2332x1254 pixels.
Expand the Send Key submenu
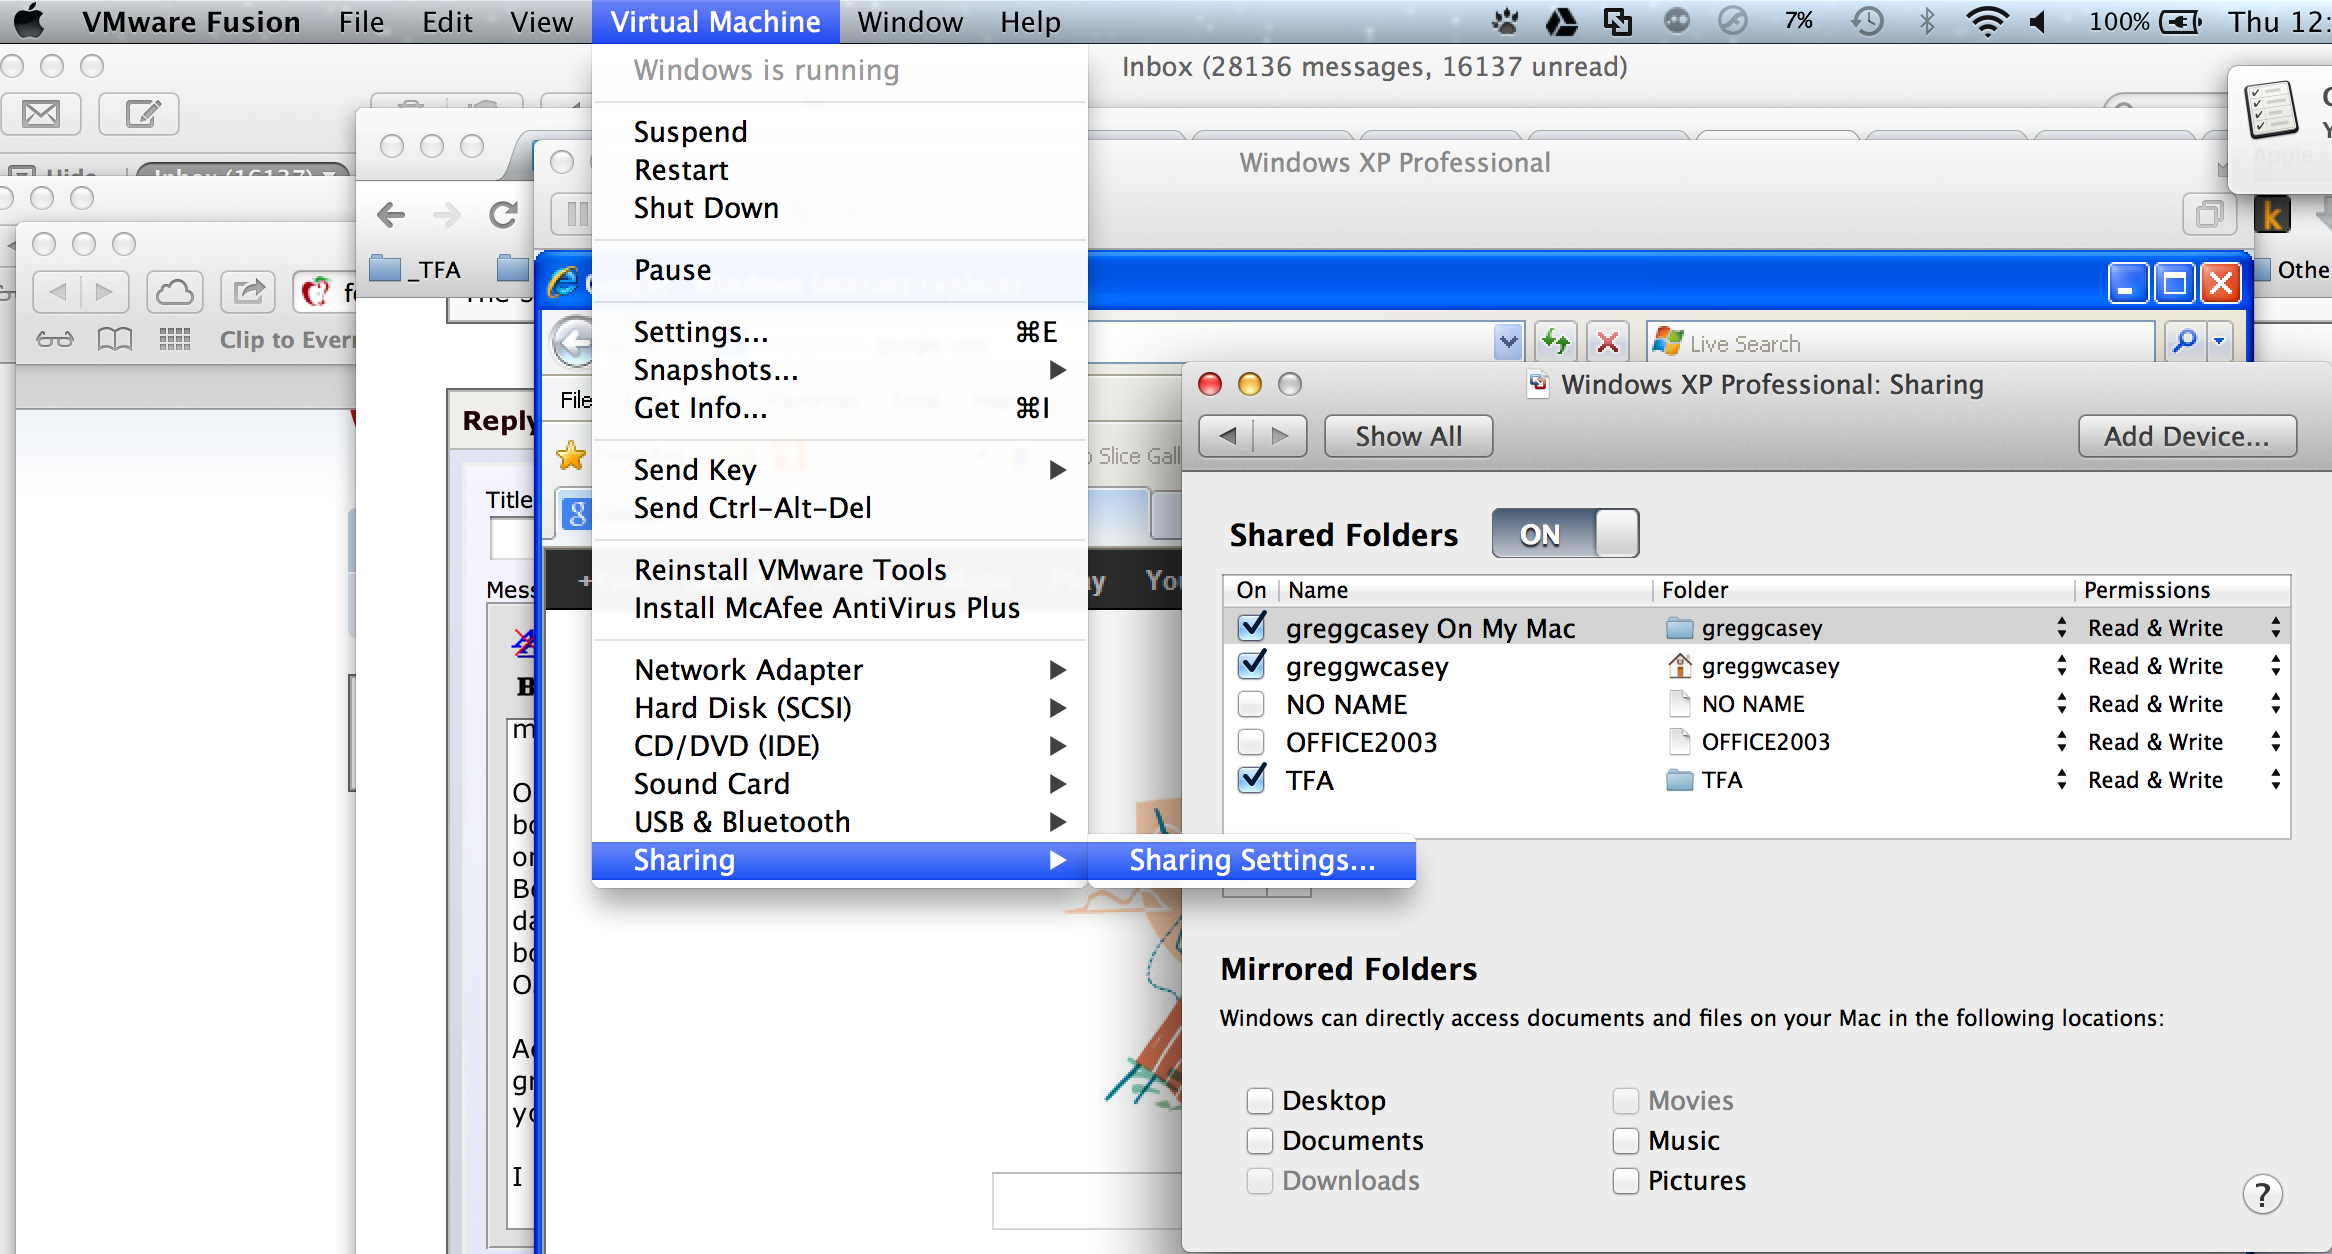(x=840, y=469)
